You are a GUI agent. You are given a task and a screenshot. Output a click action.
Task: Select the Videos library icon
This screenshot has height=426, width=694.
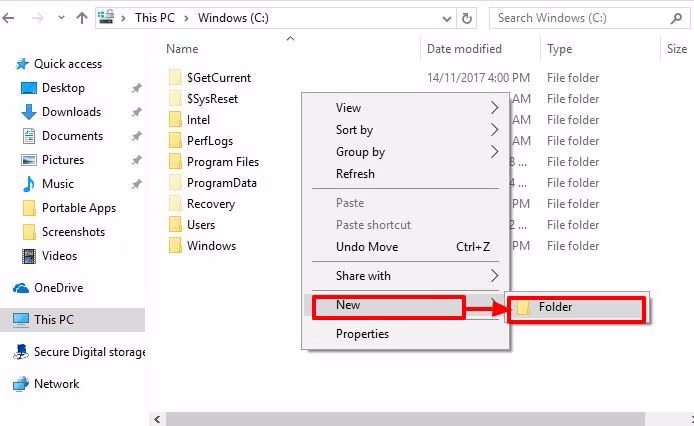pyautogui.click(x=29, y=256)
